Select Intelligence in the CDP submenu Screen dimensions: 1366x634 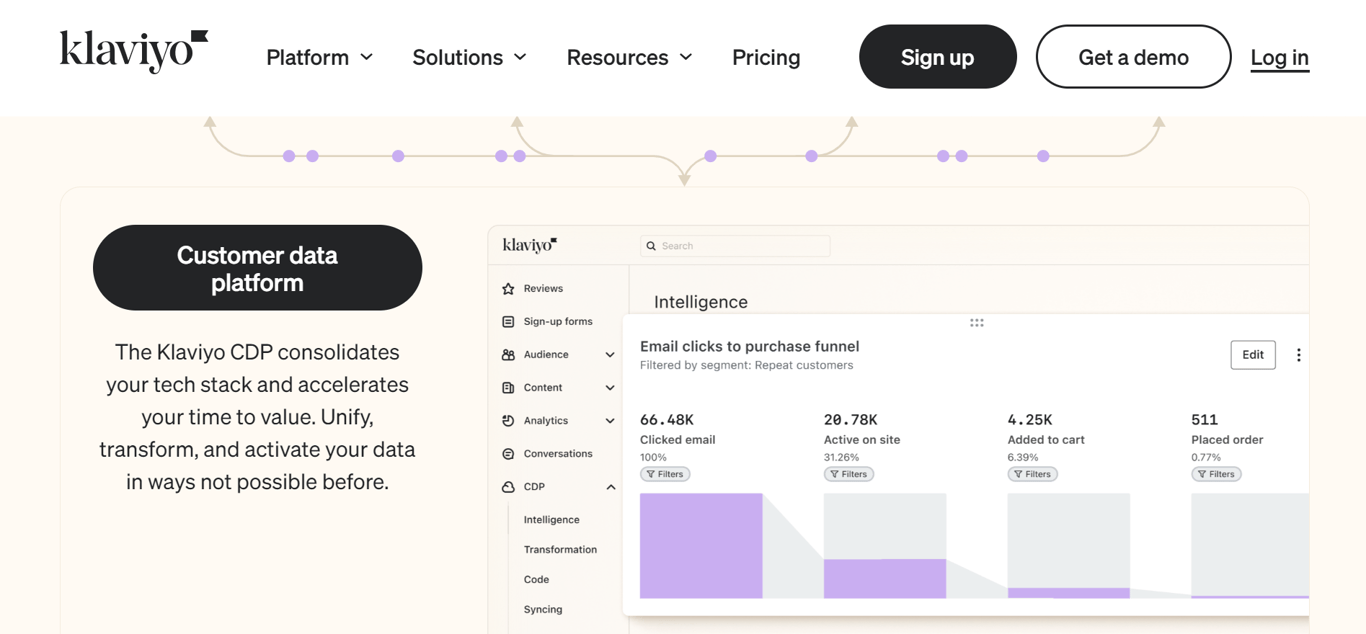(x=552, y=519)
